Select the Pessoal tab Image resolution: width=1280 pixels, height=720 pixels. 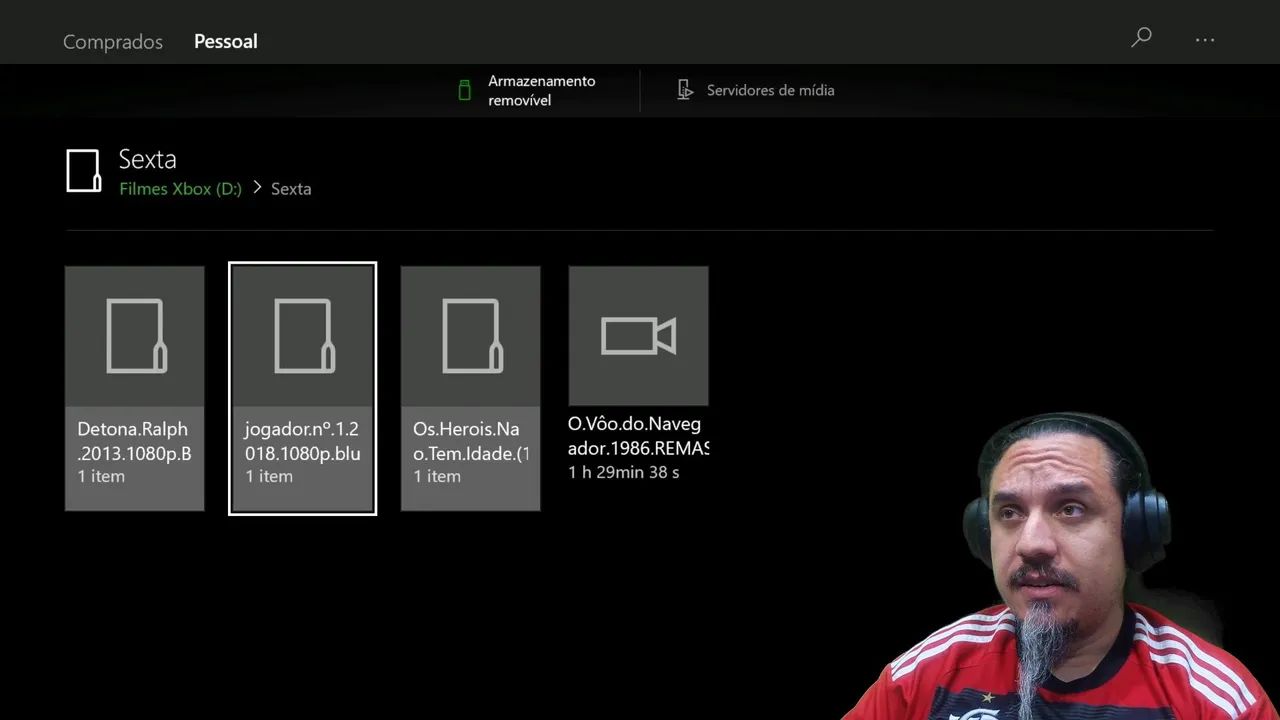pyautogui.click(x=226, y=41)
